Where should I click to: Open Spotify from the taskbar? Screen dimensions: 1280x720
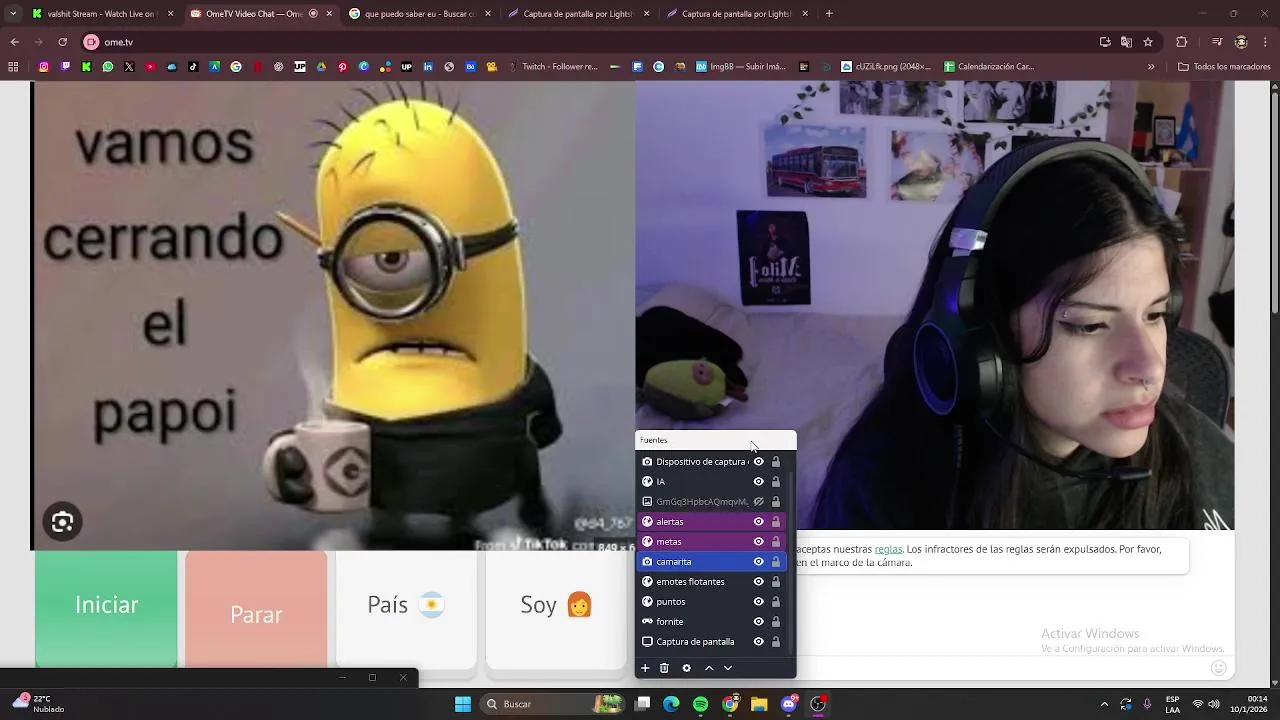click(700, 704)
